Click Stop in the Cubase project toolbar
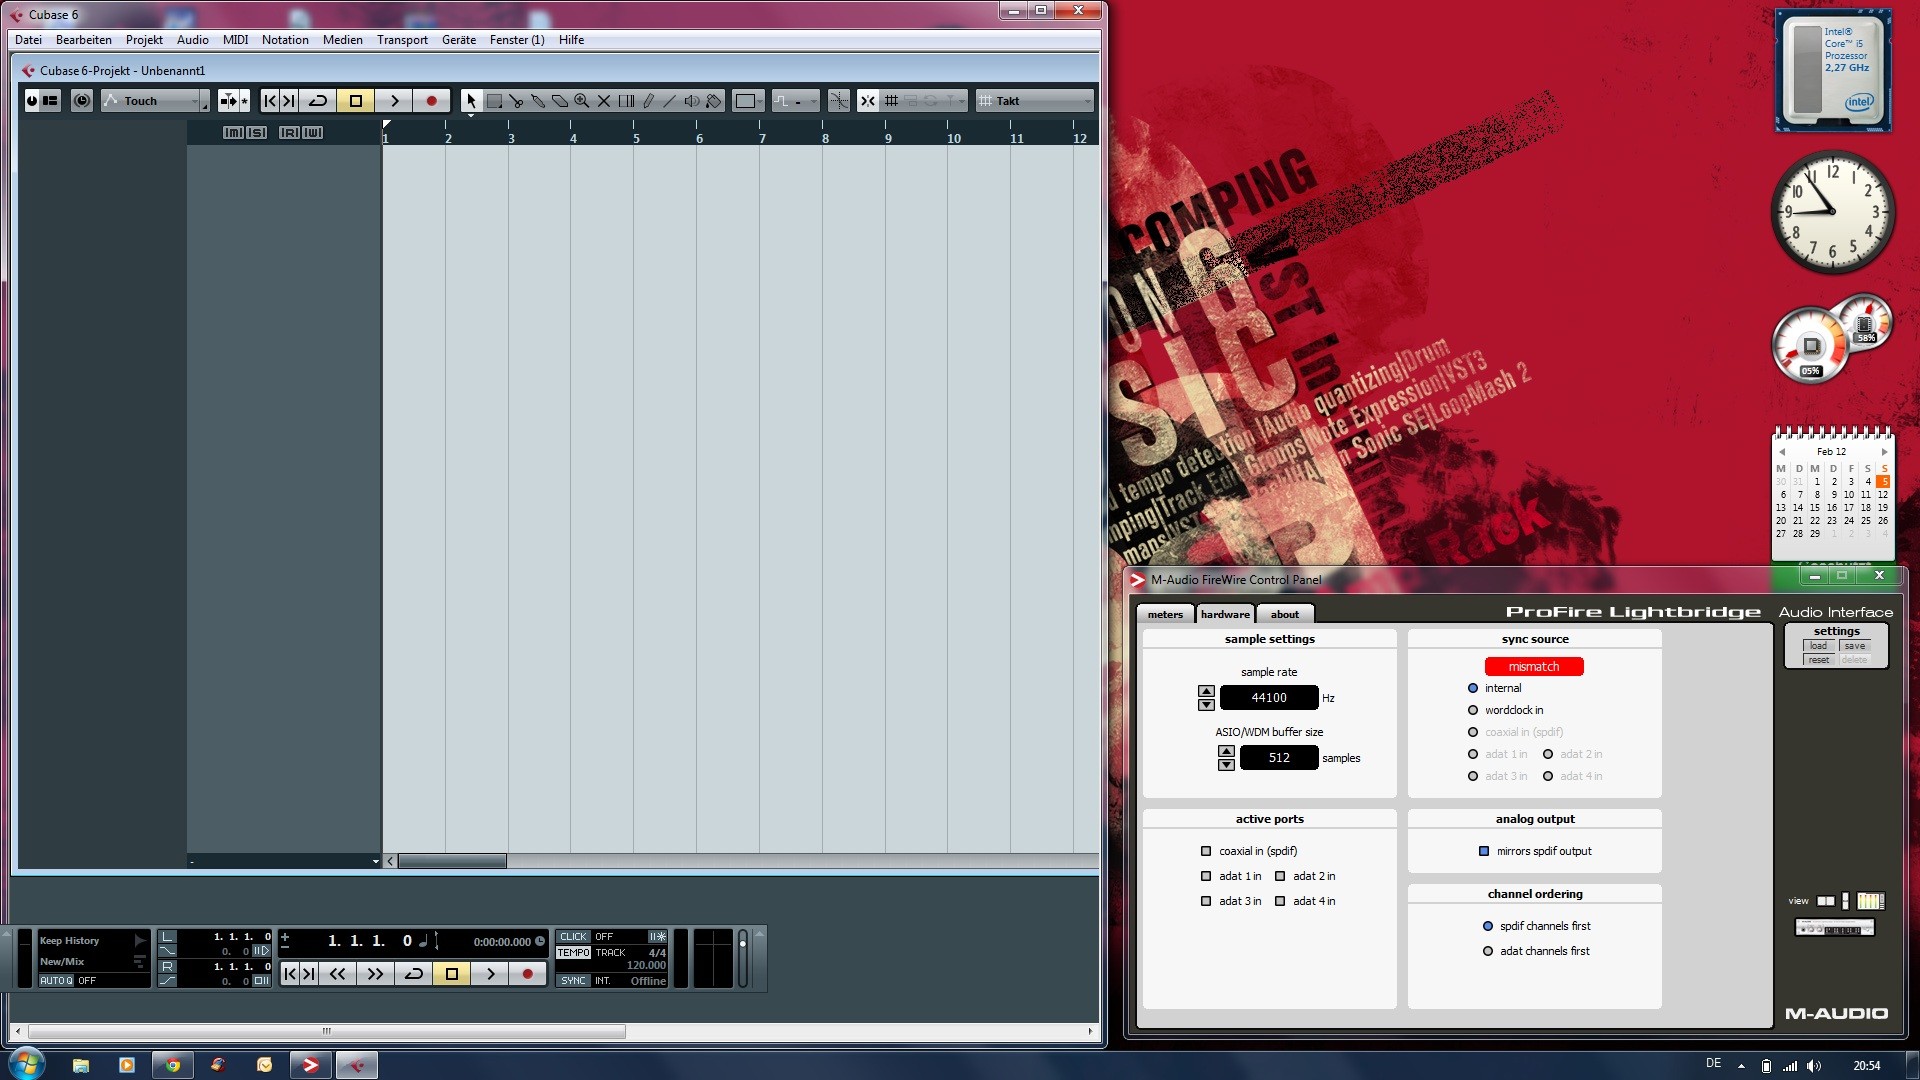1920x1080 pixels. coord(356,101)
